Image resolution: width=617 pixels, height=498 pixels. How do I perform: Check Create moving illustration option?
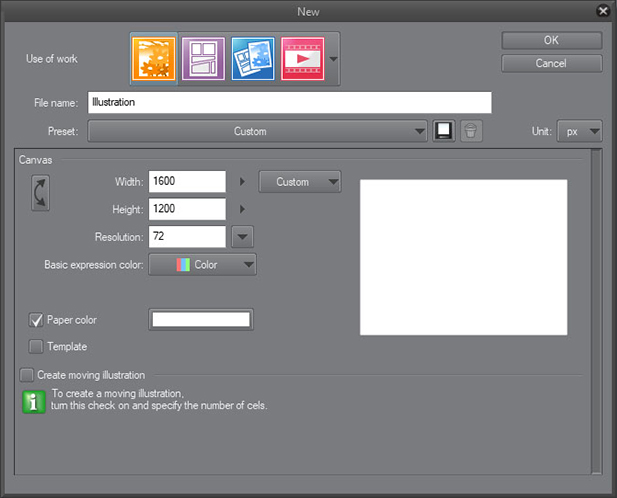[27, 375]
